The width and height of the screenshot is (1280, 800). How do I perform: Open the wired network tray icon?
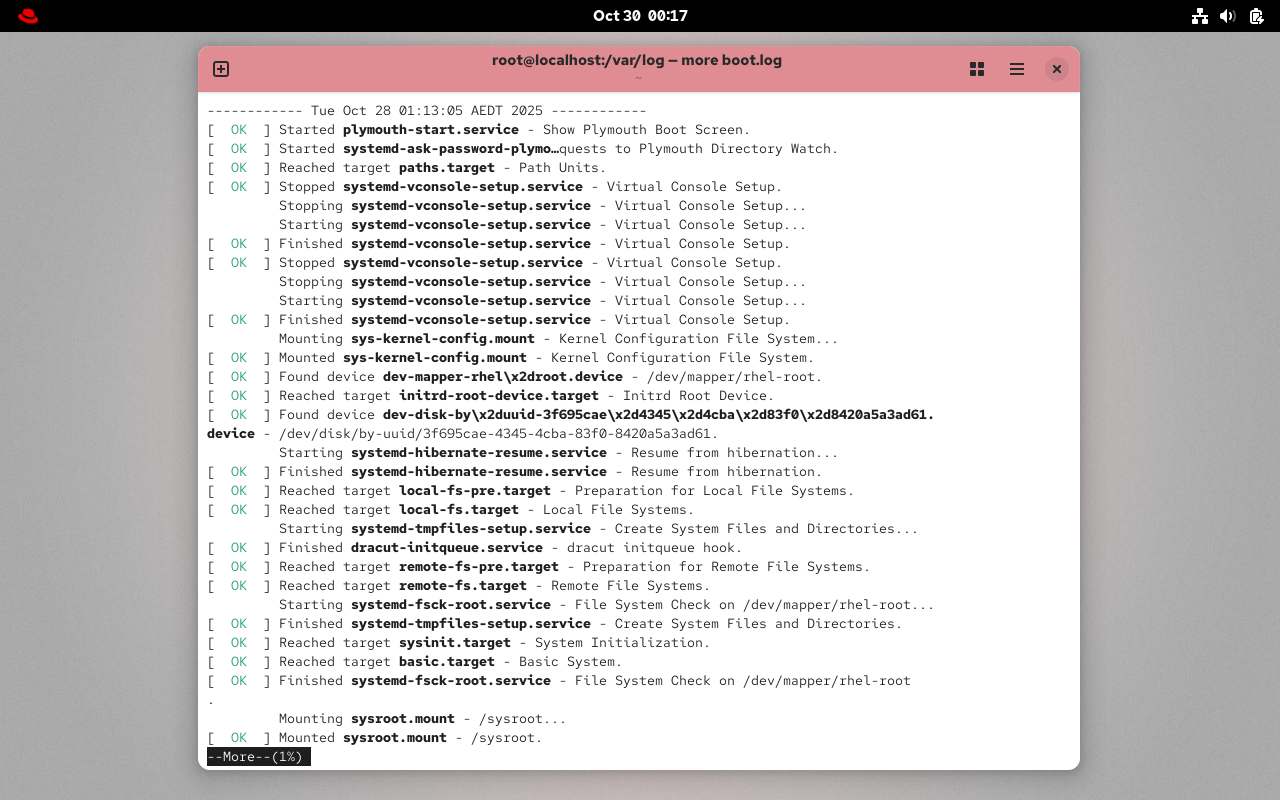[1200, 16]
